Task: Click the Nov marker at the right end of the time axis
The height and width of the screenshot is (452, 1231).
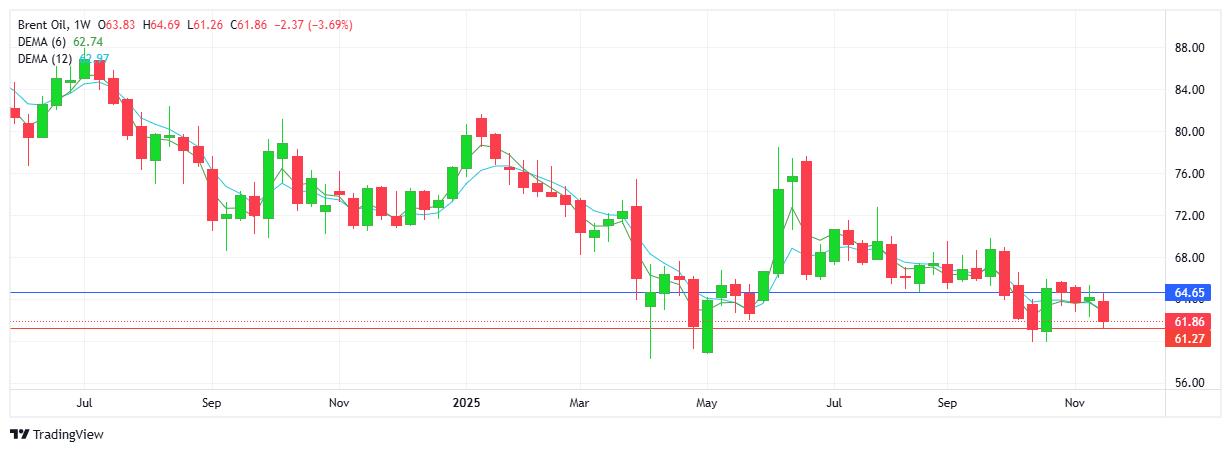Action: coord(1075,403)
